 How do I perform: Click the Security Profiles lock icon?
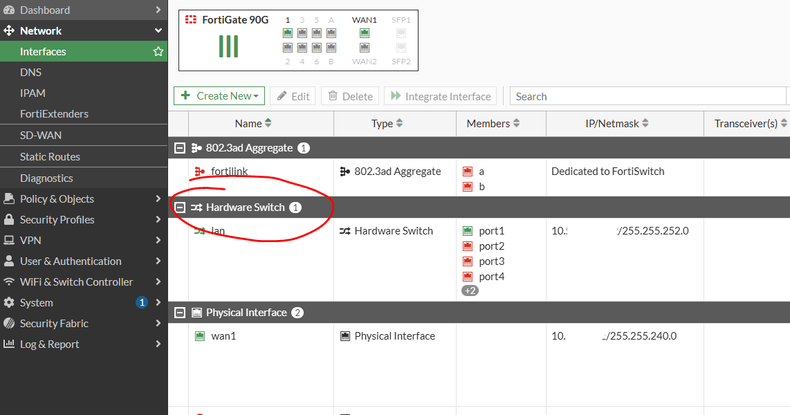pos(9,219)
